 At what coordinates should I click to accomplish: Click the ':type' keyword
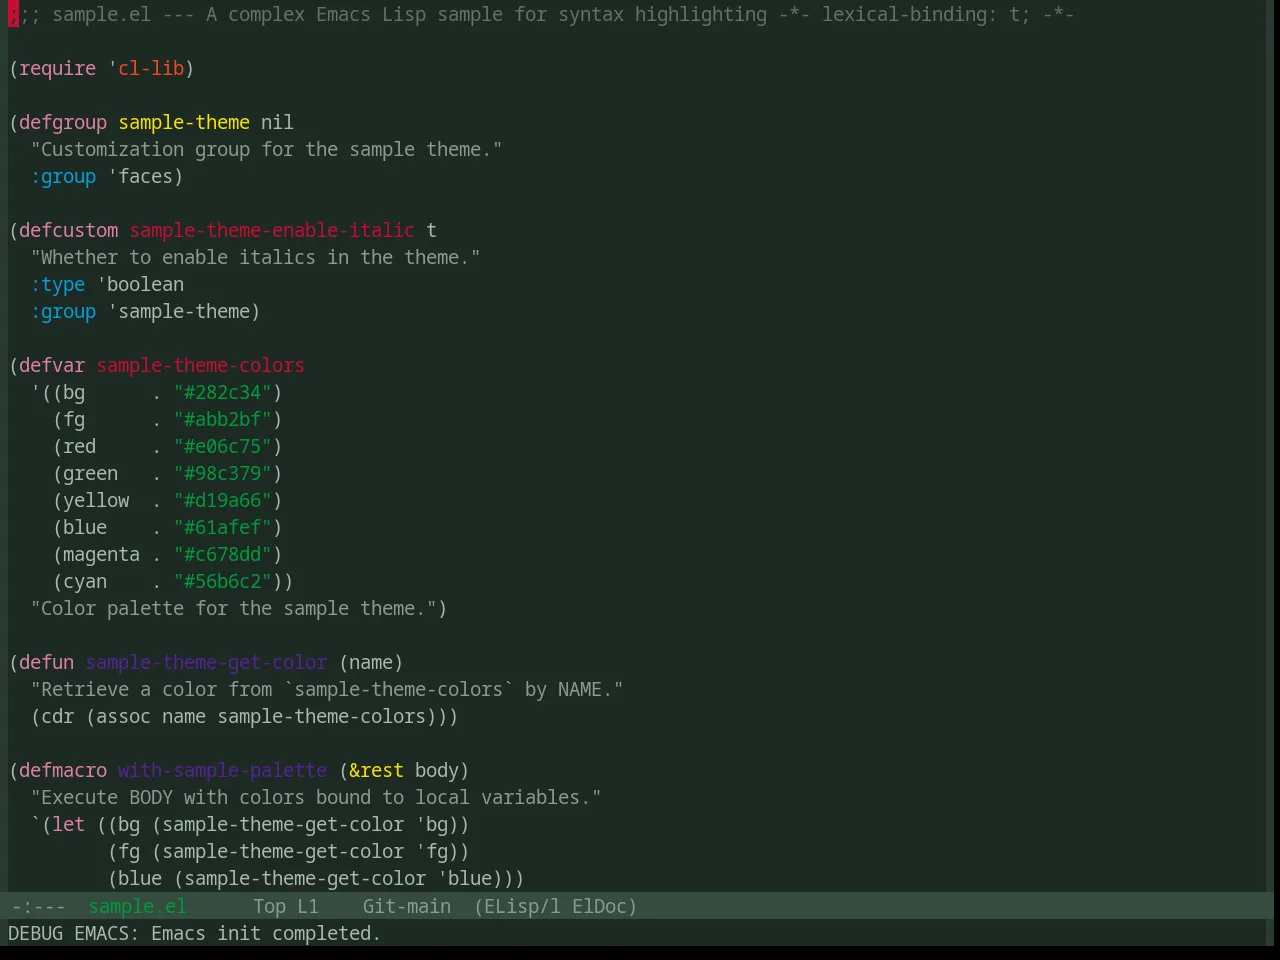point(58,284)
